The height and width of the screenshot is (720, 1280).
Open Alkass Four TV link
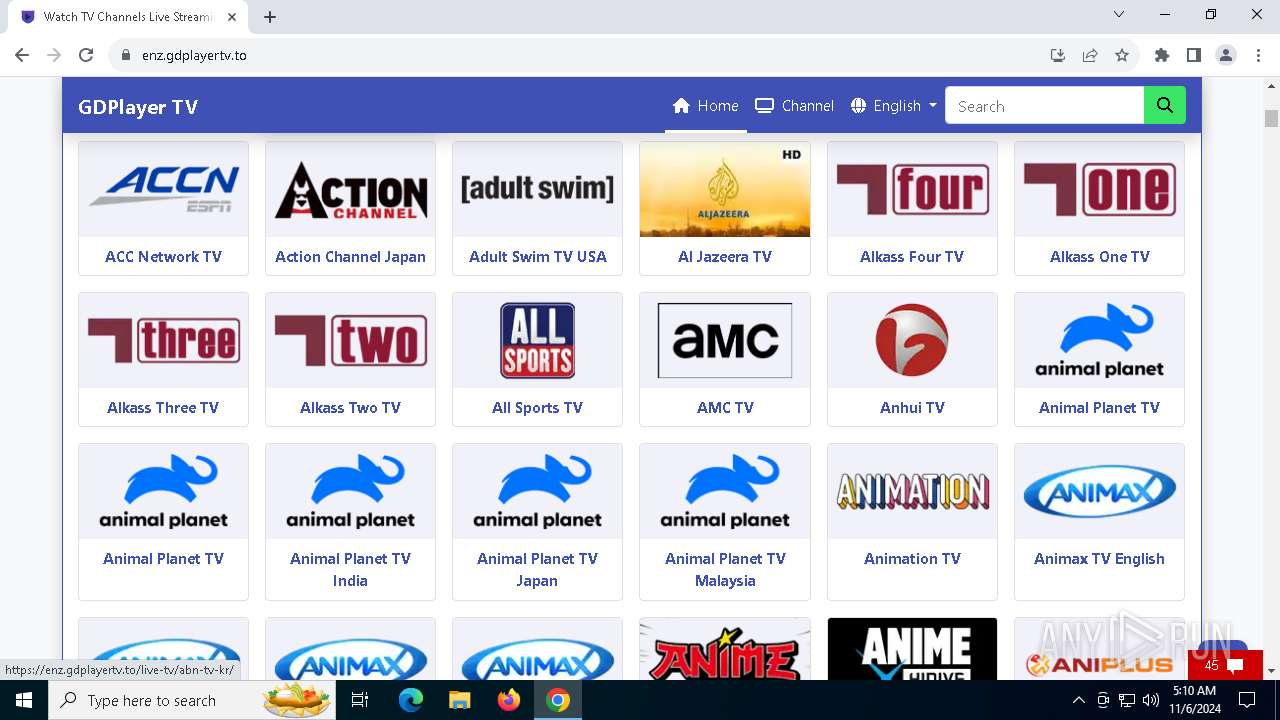912,257
